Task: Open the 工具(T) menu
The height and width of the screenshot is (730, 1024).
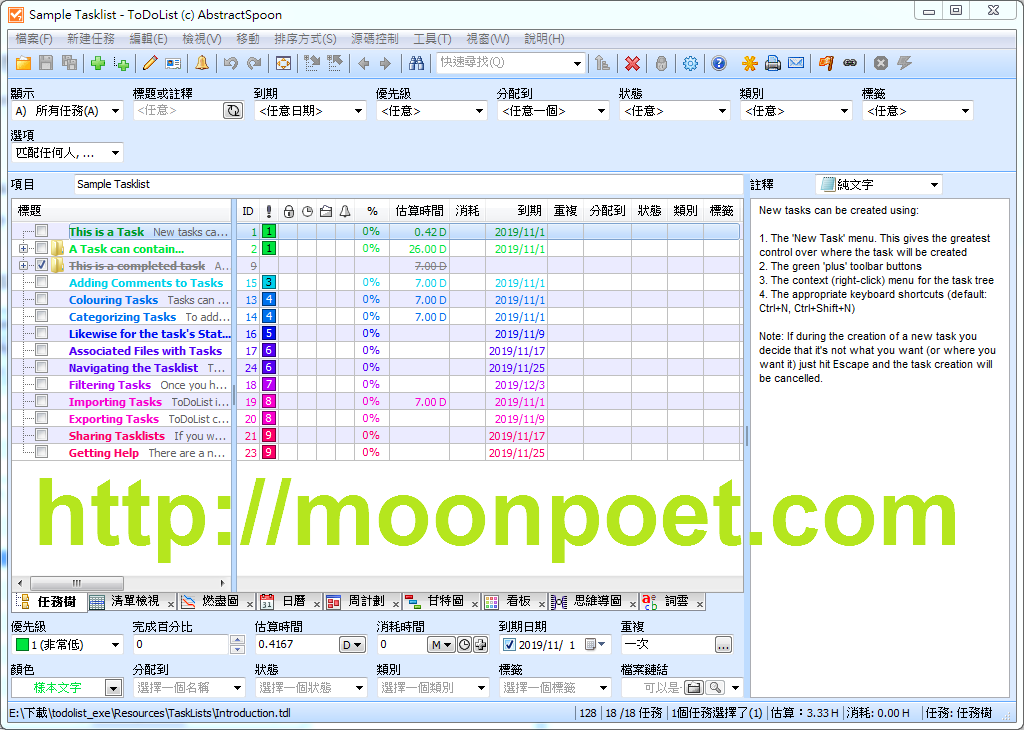Action: [431, 39]
